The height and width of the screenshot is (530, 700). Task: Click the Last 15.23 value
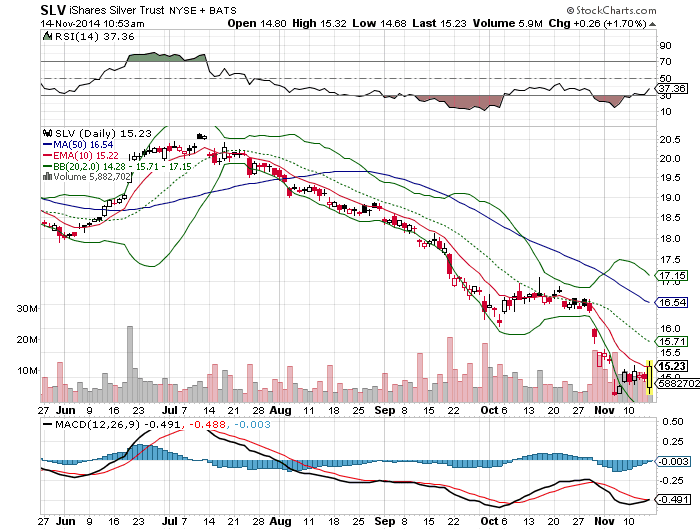439,23
